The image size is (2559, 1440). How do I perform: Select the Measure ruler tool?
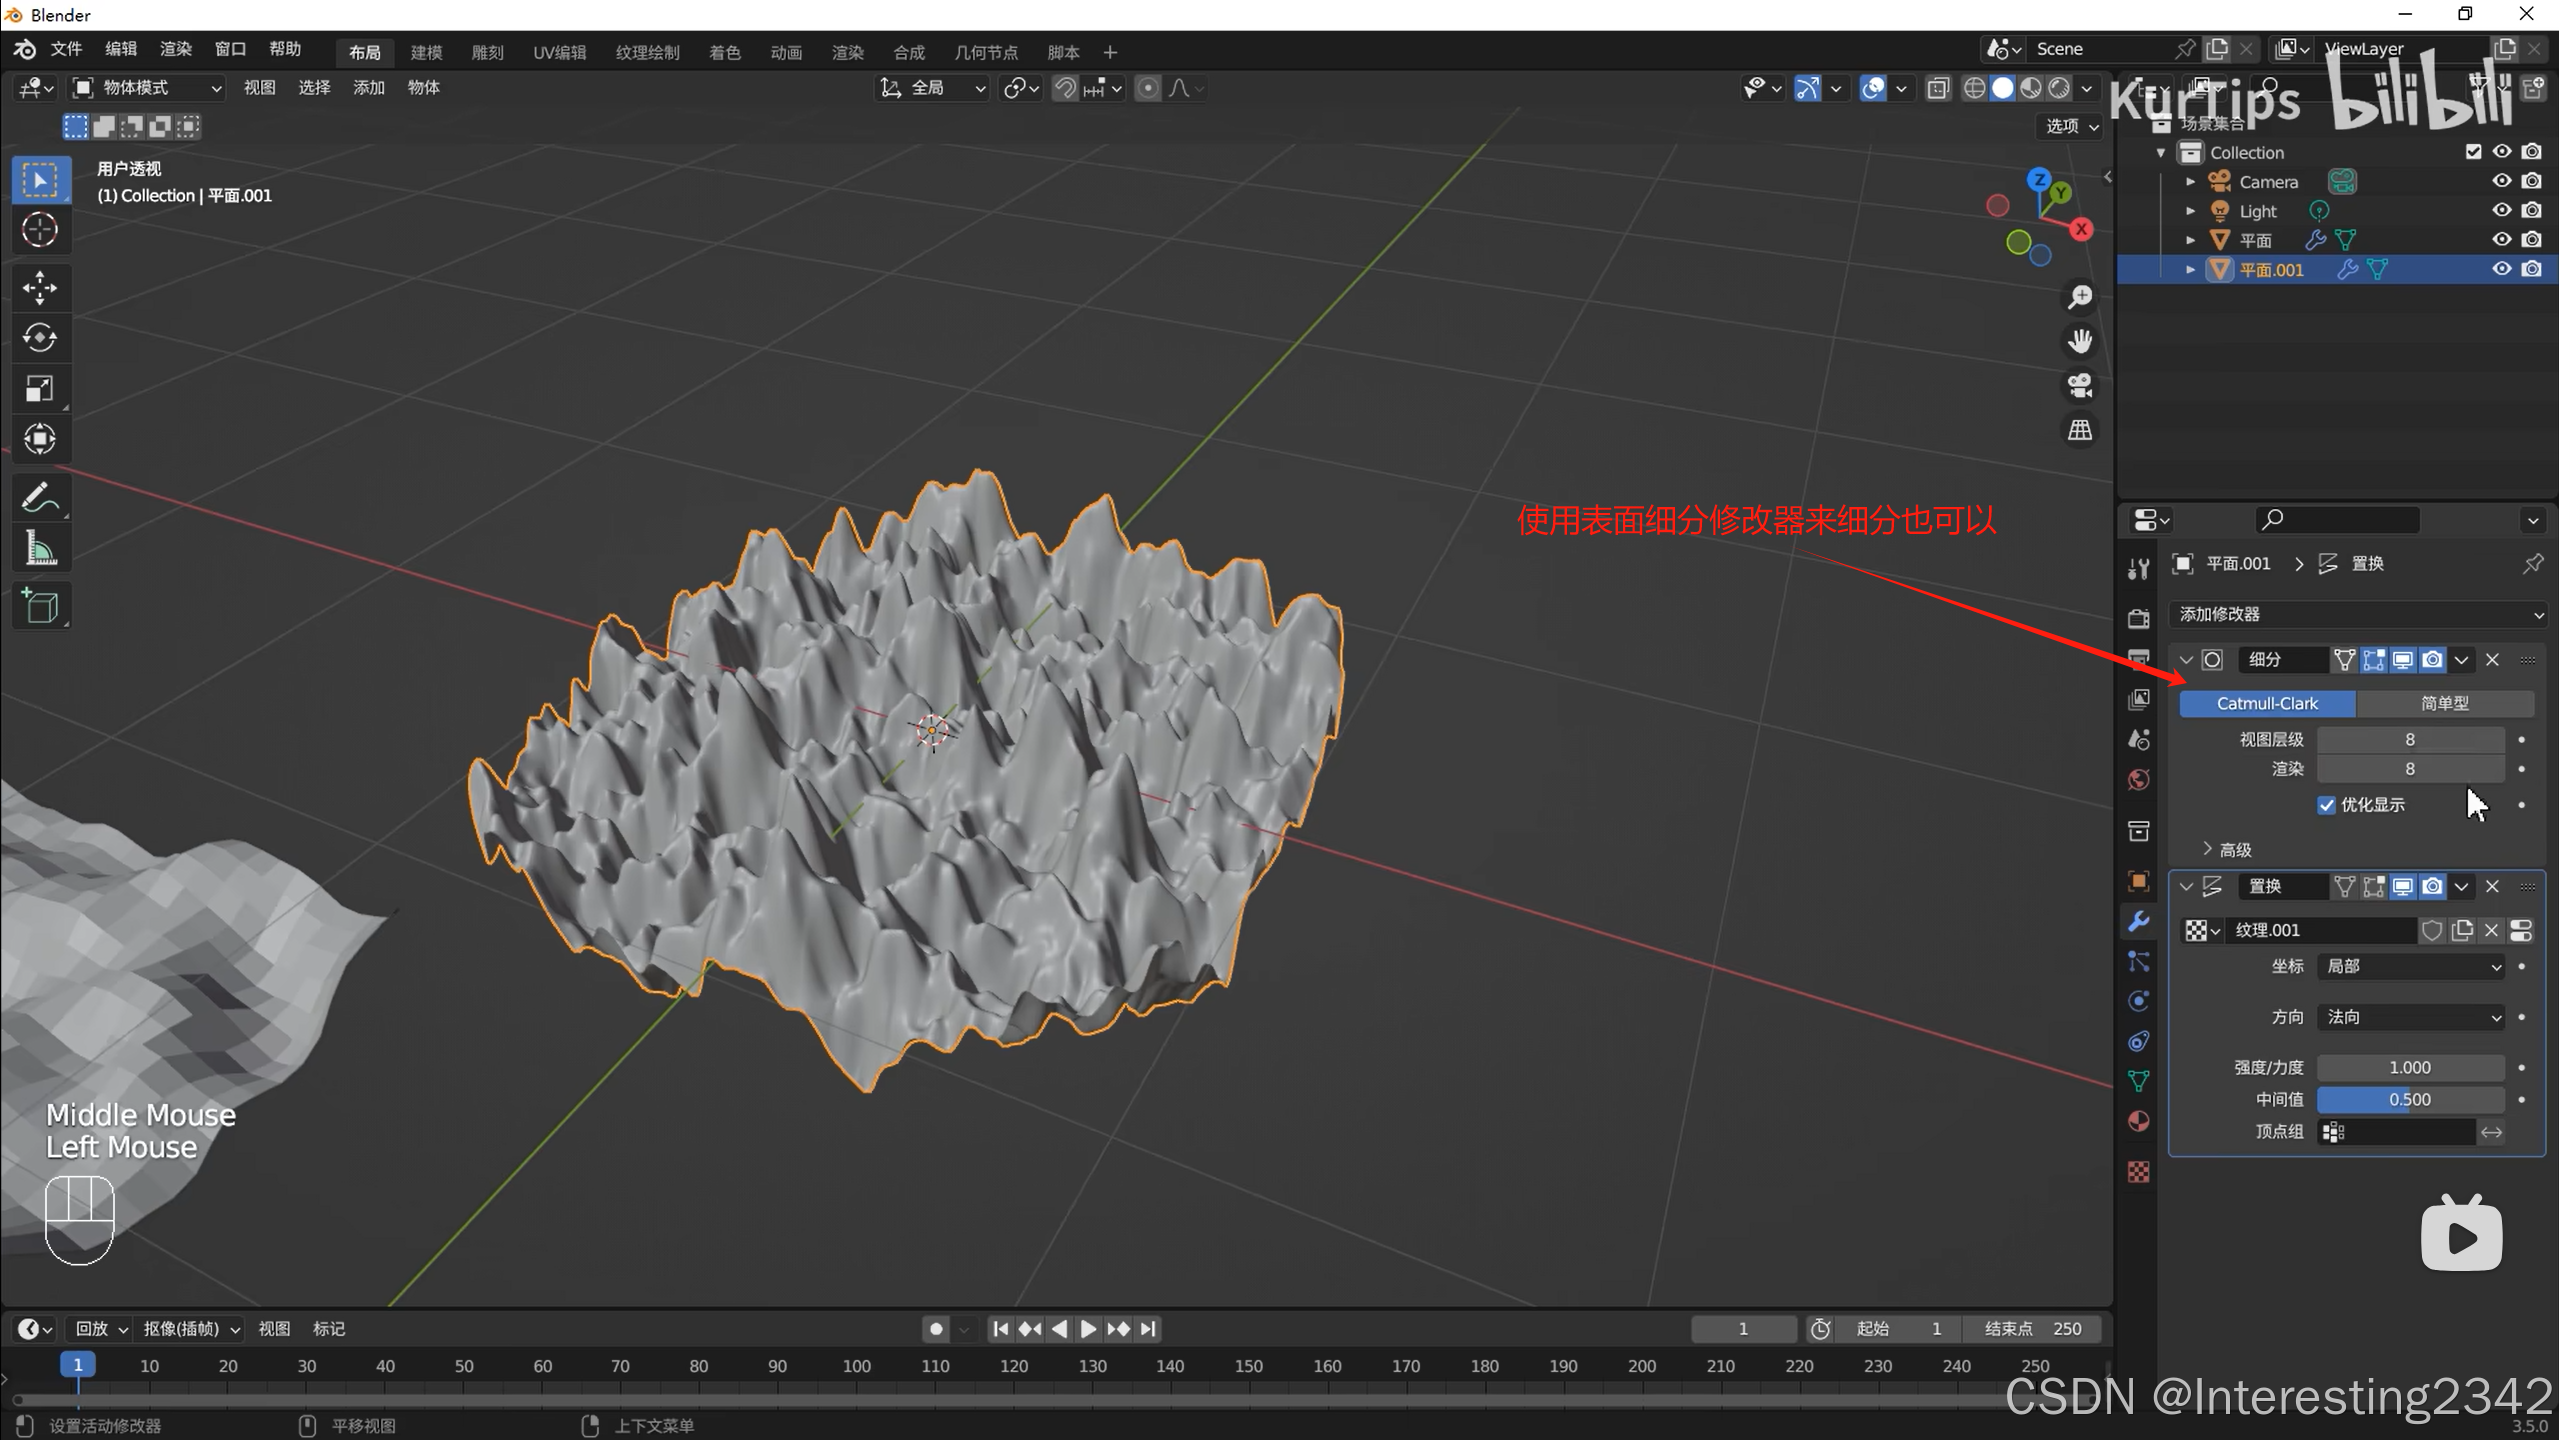(x=40, y=548)
